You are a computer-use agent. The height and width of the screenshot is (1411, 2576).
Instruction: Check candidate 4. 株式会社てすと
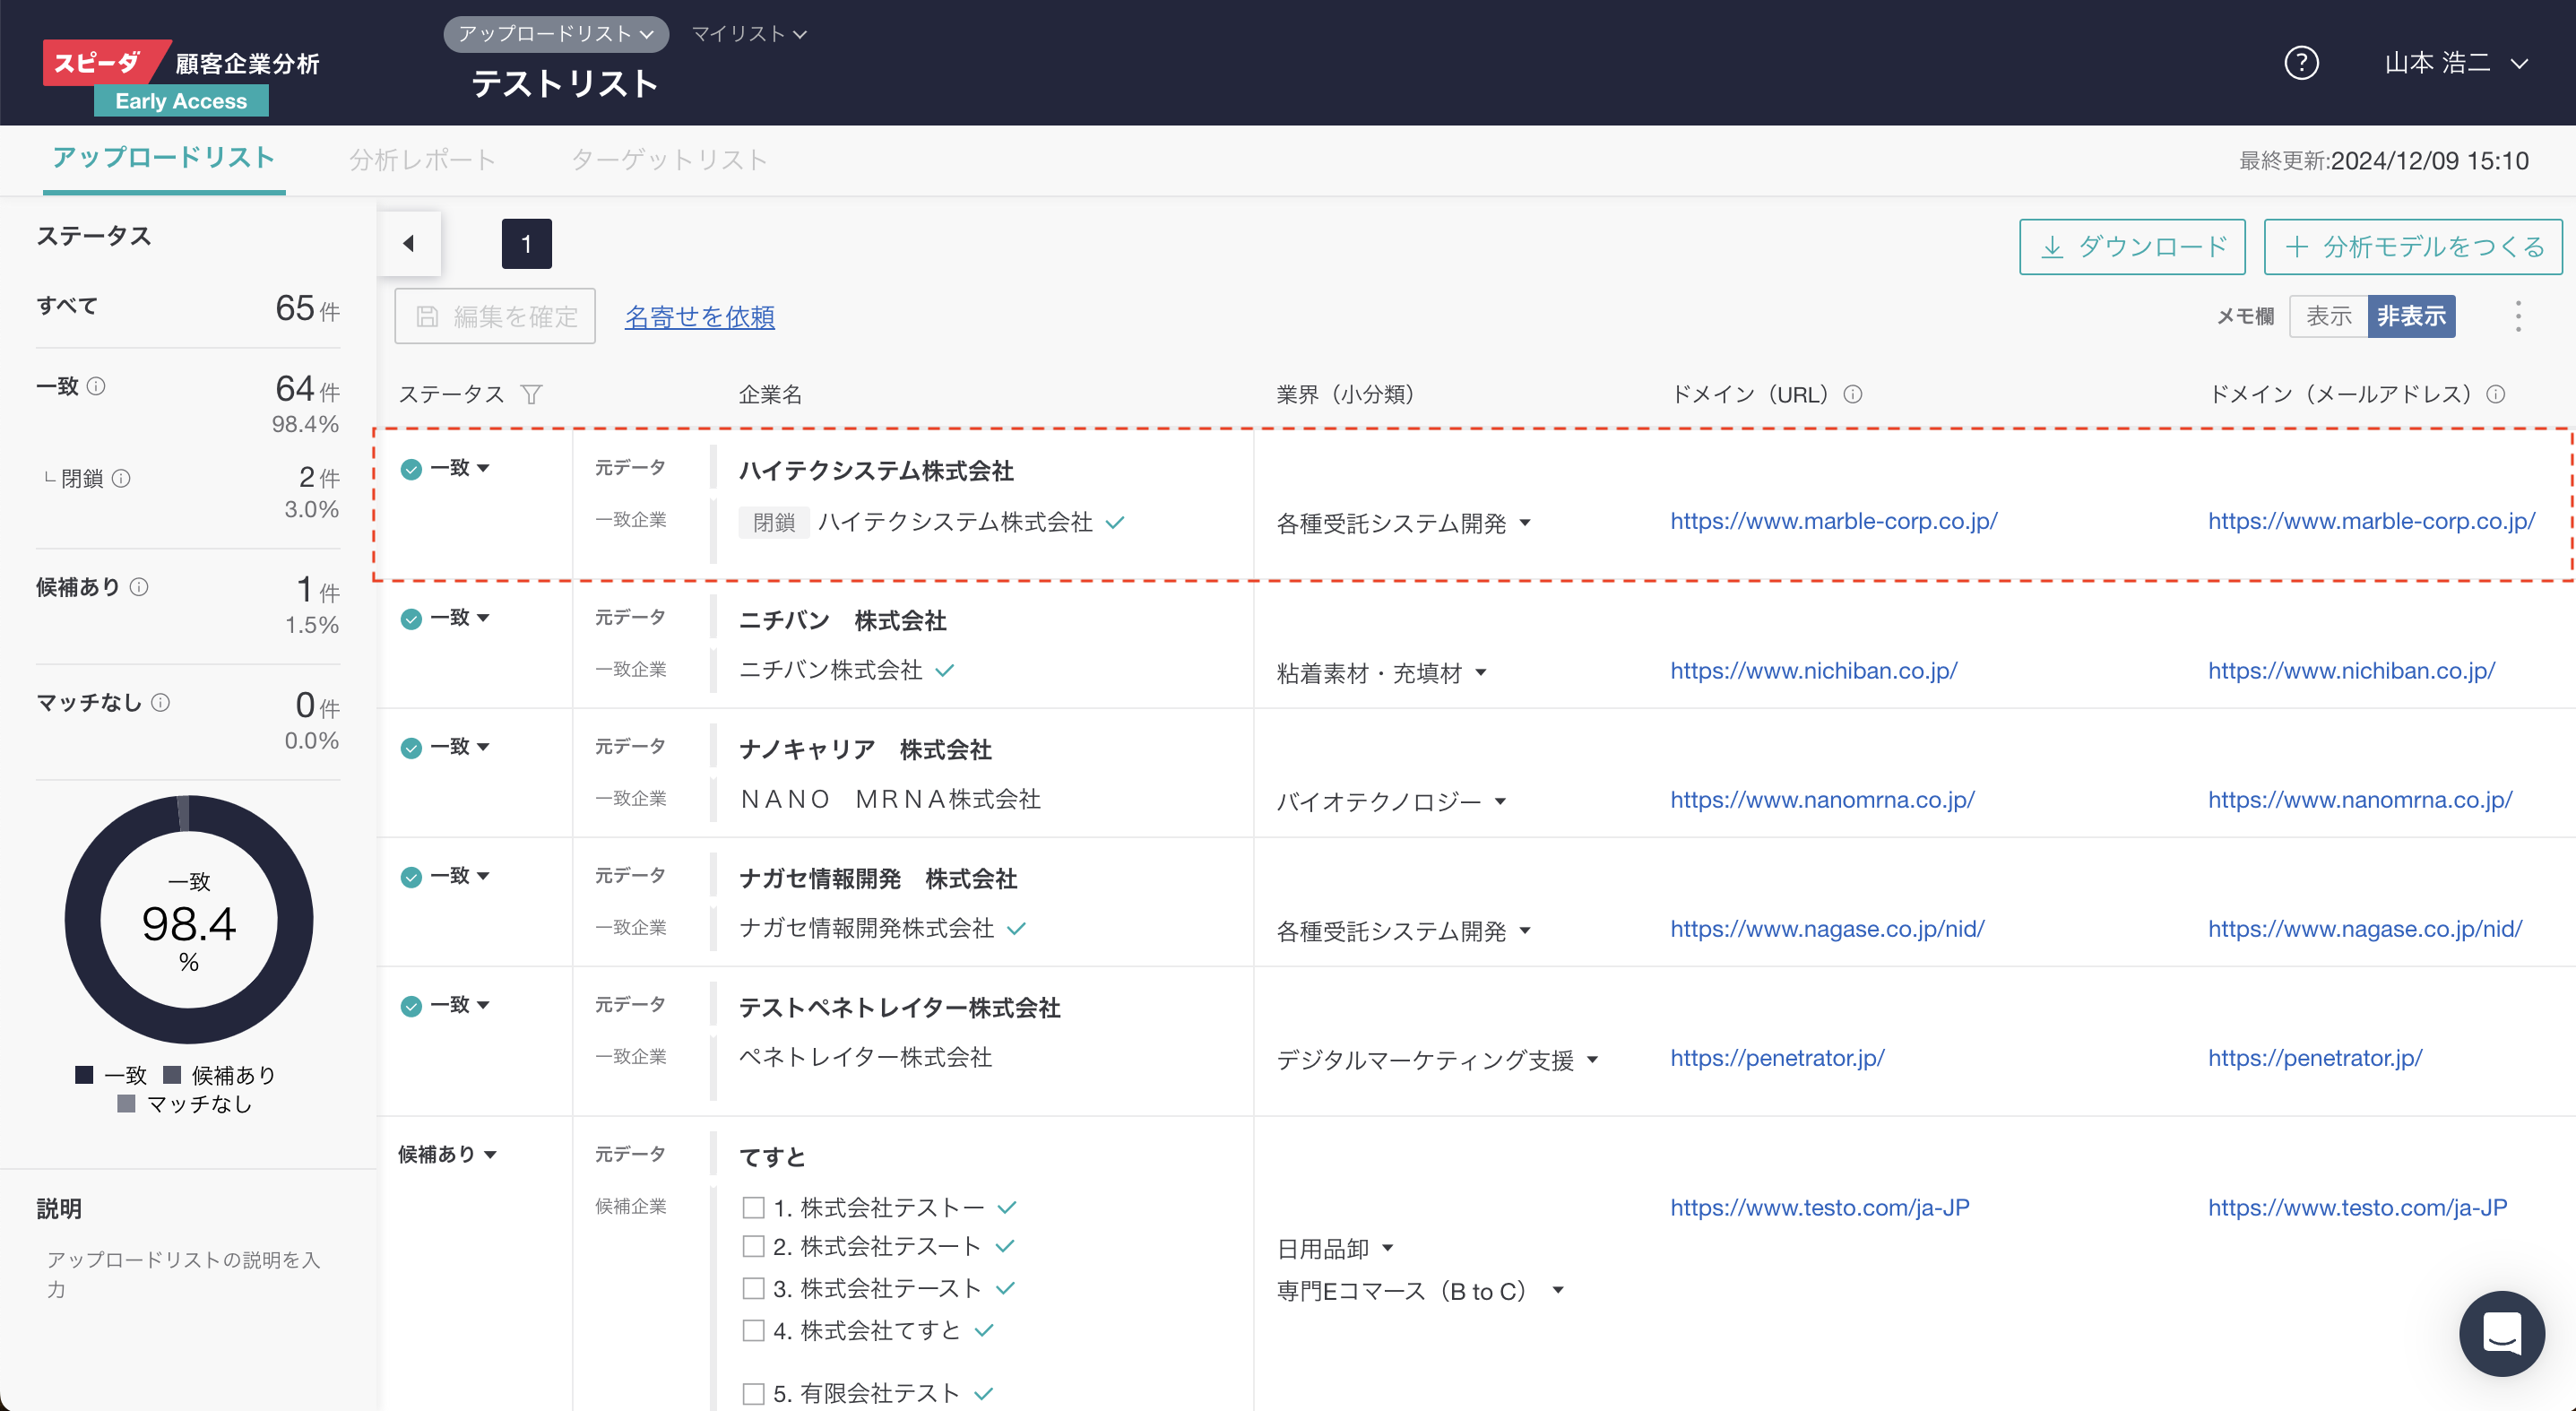pyautogui.click(x=753, y=1331)
